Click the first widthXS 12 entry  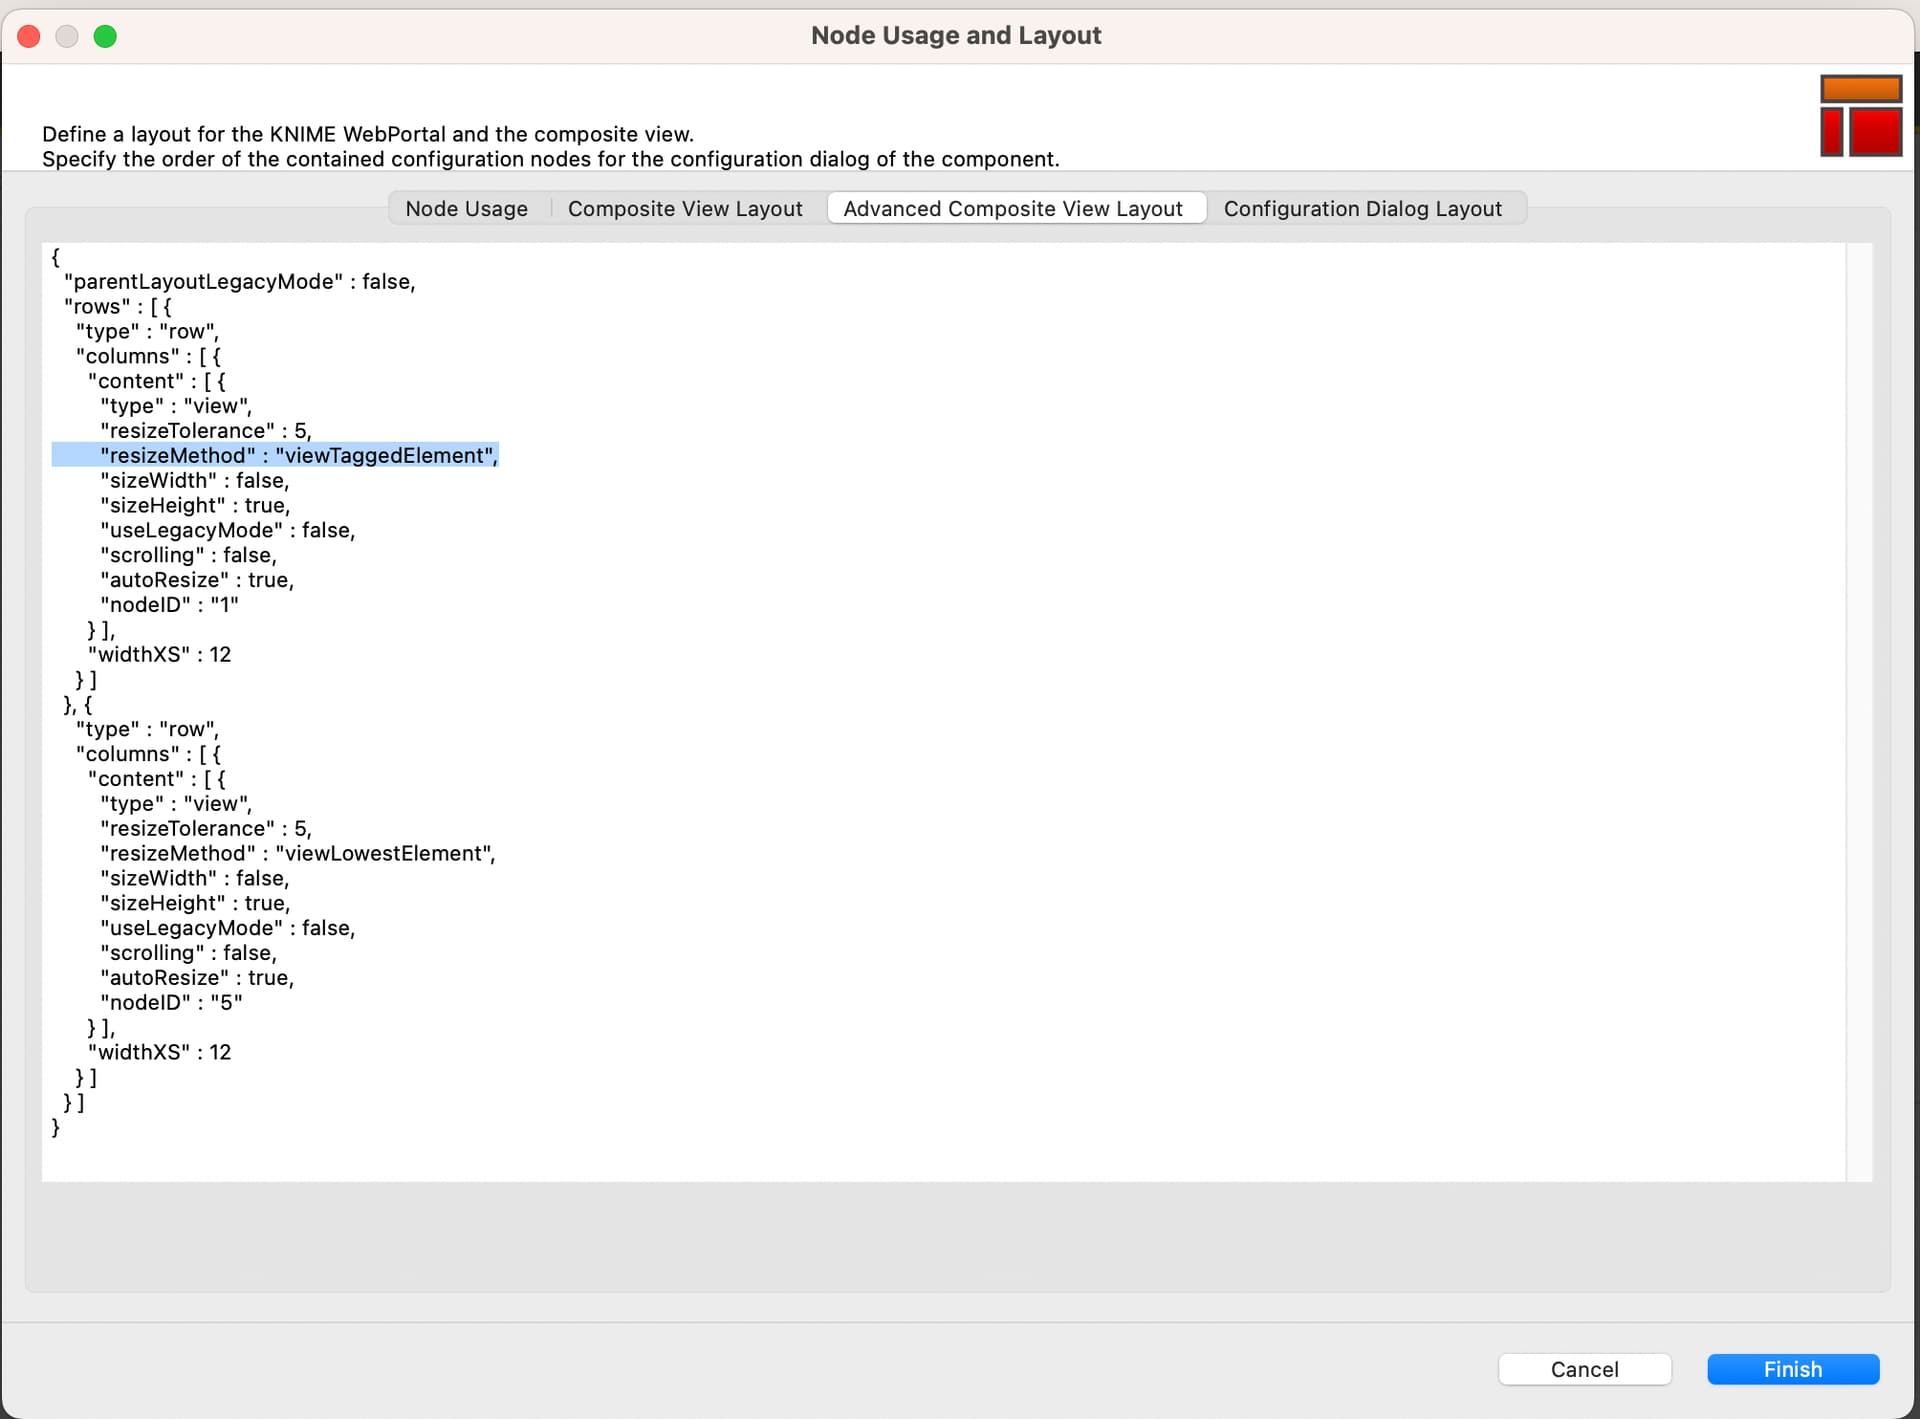pos(161,654)
